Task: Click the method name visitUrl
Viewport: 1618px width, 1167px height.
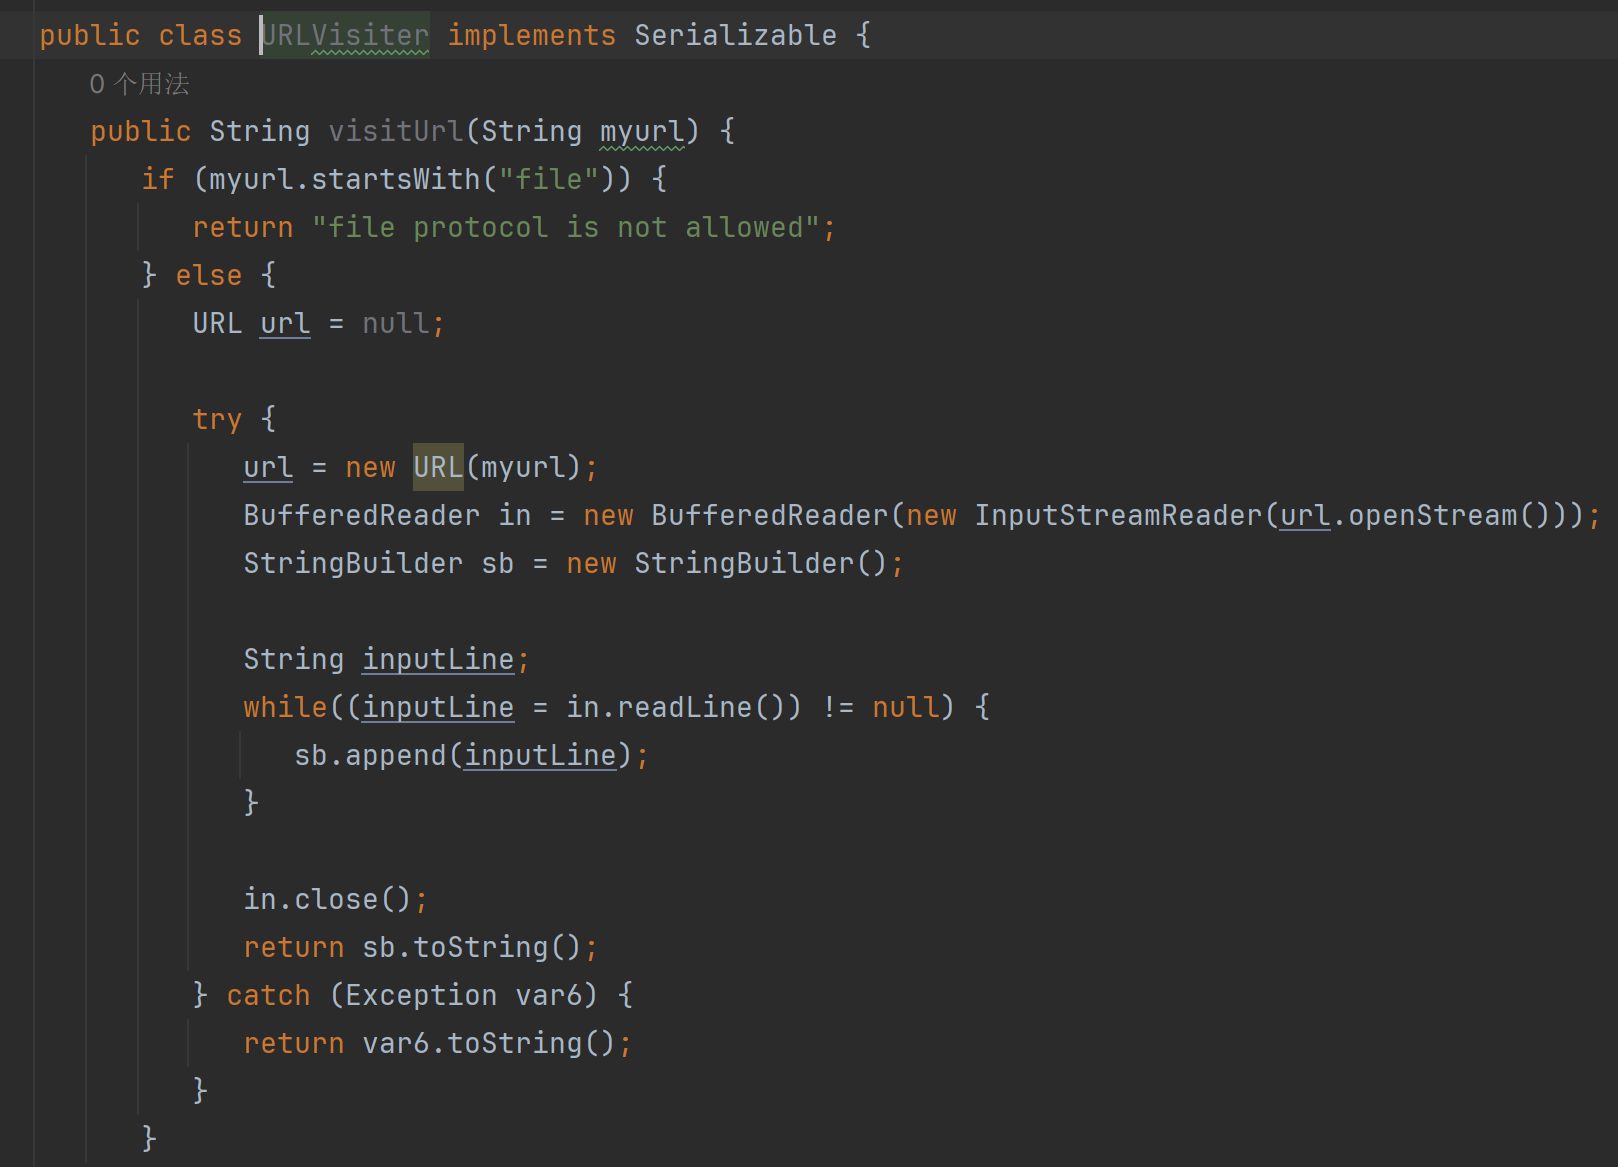Action: 396,131
